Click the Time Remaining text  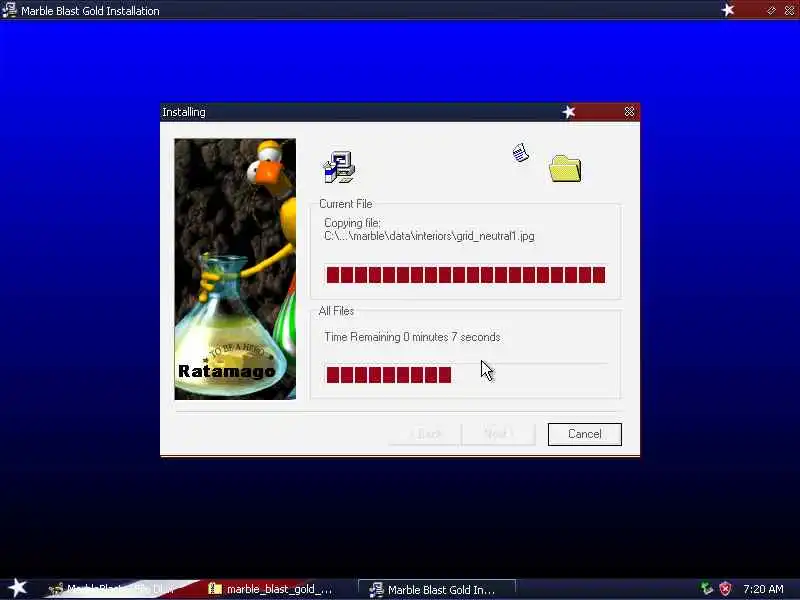pyautogui.click(x=412, y=337)
